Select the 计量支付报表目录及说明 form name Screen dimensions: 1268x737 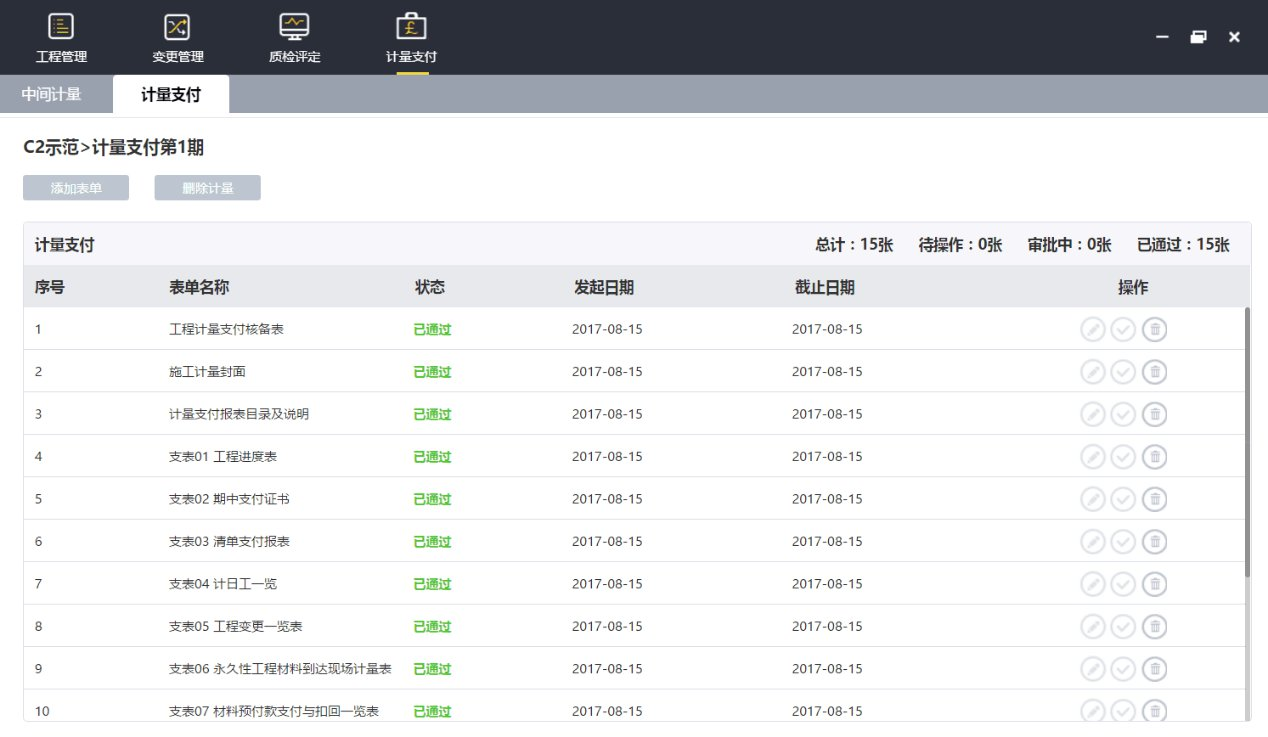click(239, 414)
